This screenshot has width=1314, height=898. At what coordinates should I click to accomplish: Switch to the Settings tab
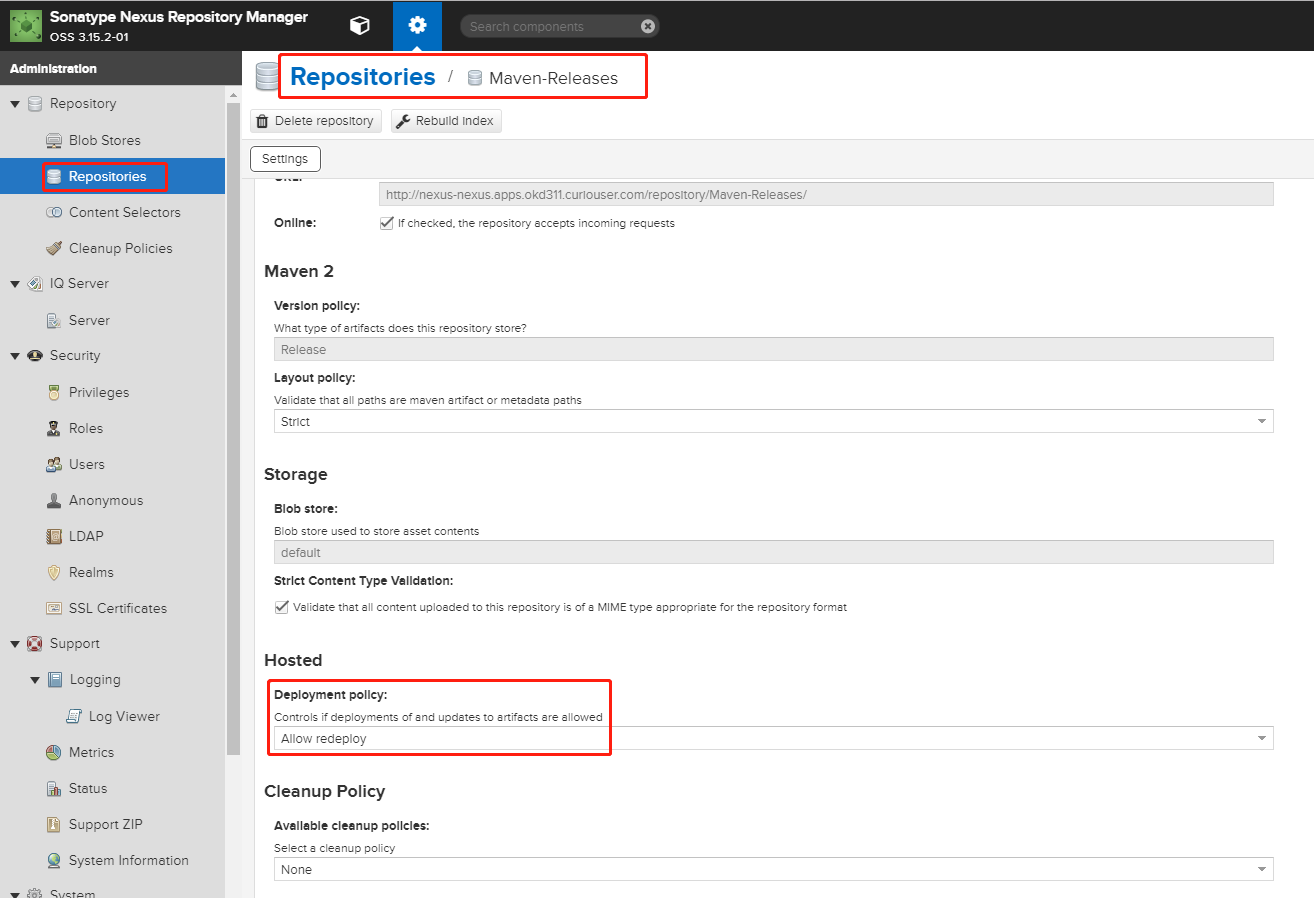pos(285,158)
